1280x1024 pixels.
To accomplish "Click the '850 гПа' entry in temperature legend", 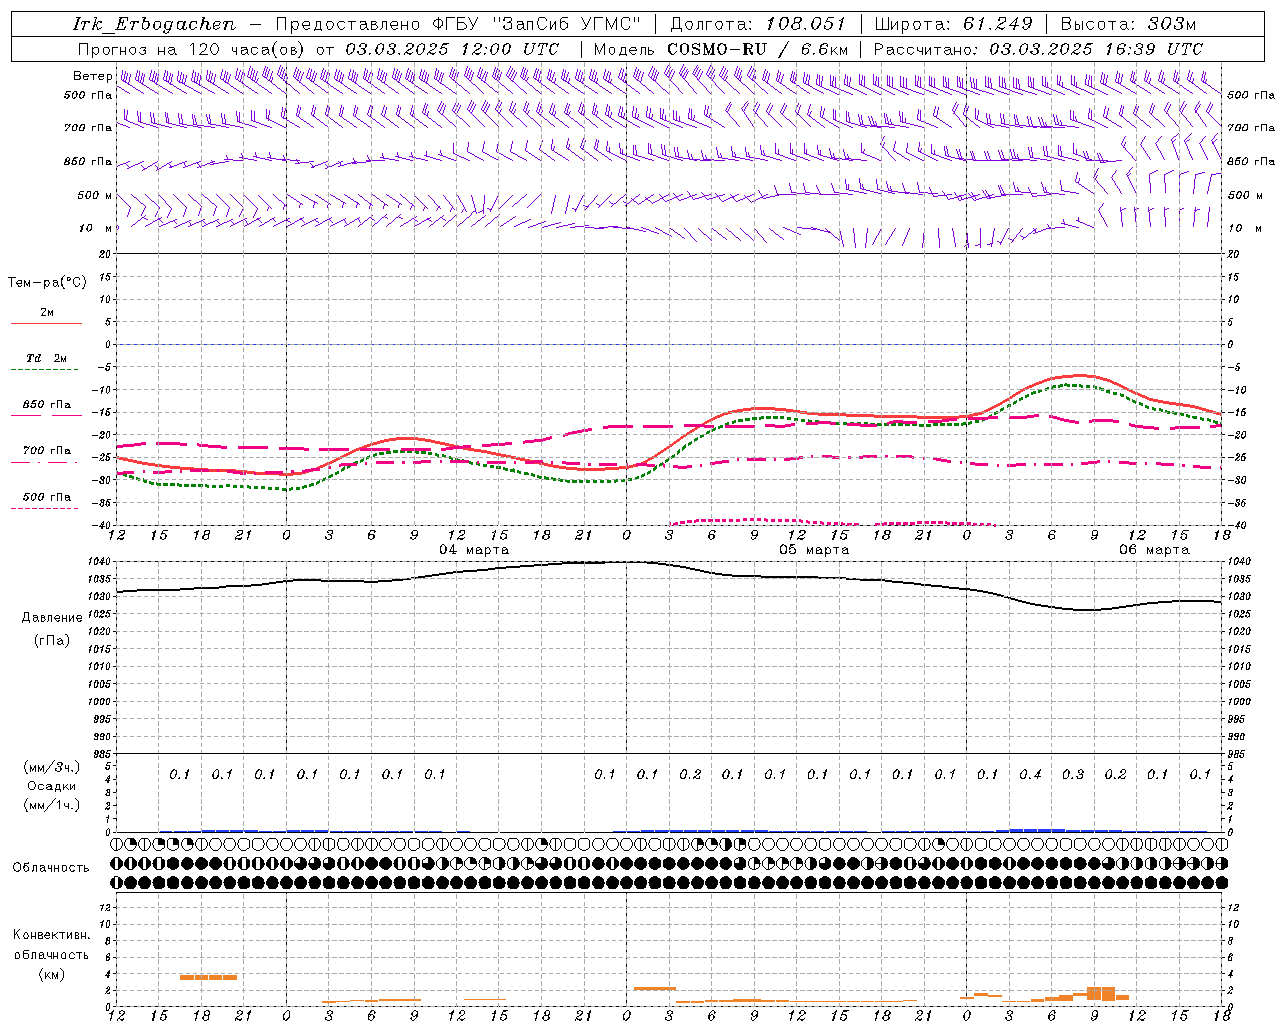I will coord(47,405).
